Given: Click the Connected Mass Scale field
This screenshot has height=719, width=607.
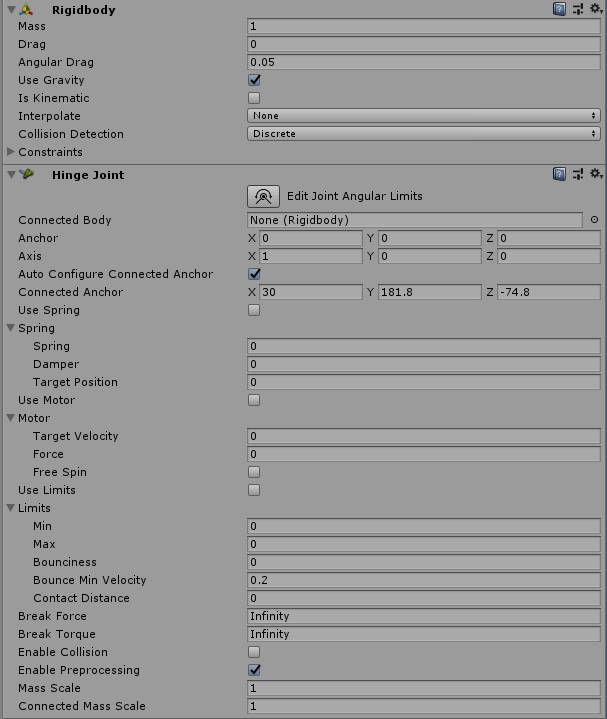Looking at the screenshot, I should (x=424, y=705).
